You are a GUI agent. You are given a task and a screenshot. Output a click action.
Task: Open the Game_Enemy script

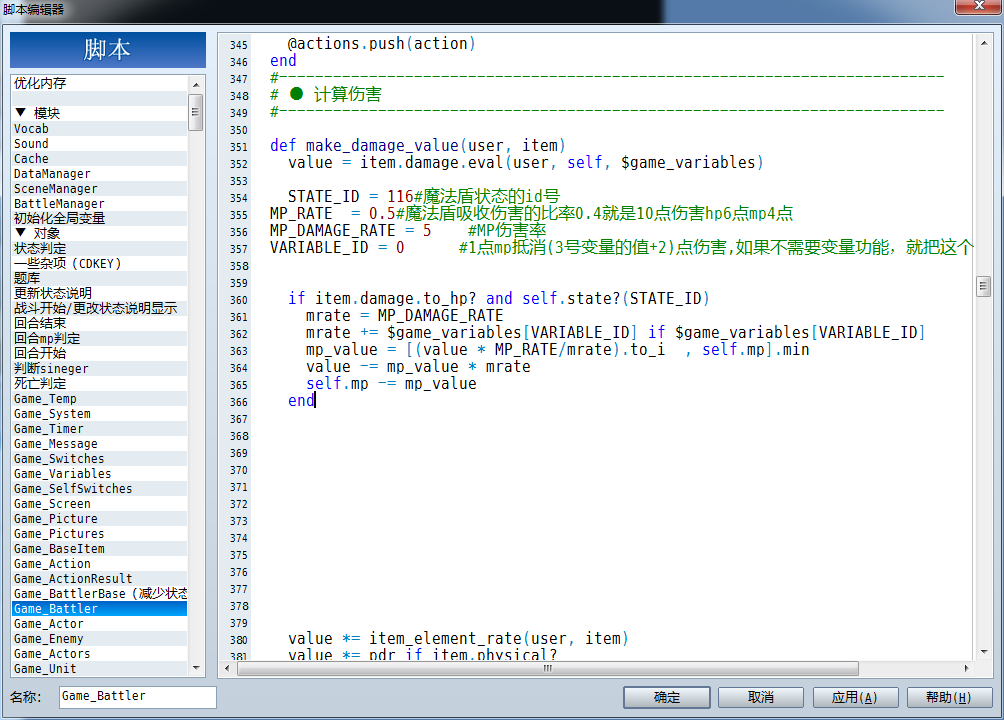coord(100,638)
